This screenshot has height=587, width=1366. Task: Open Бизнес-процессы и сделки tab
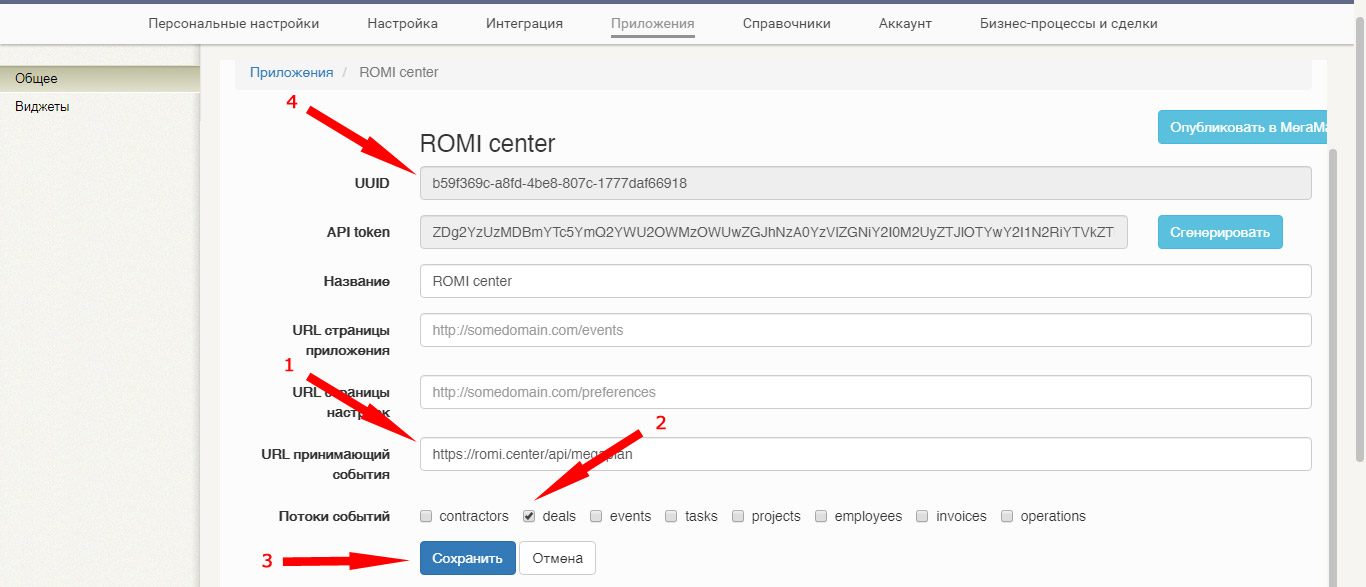click(1069, 23)
